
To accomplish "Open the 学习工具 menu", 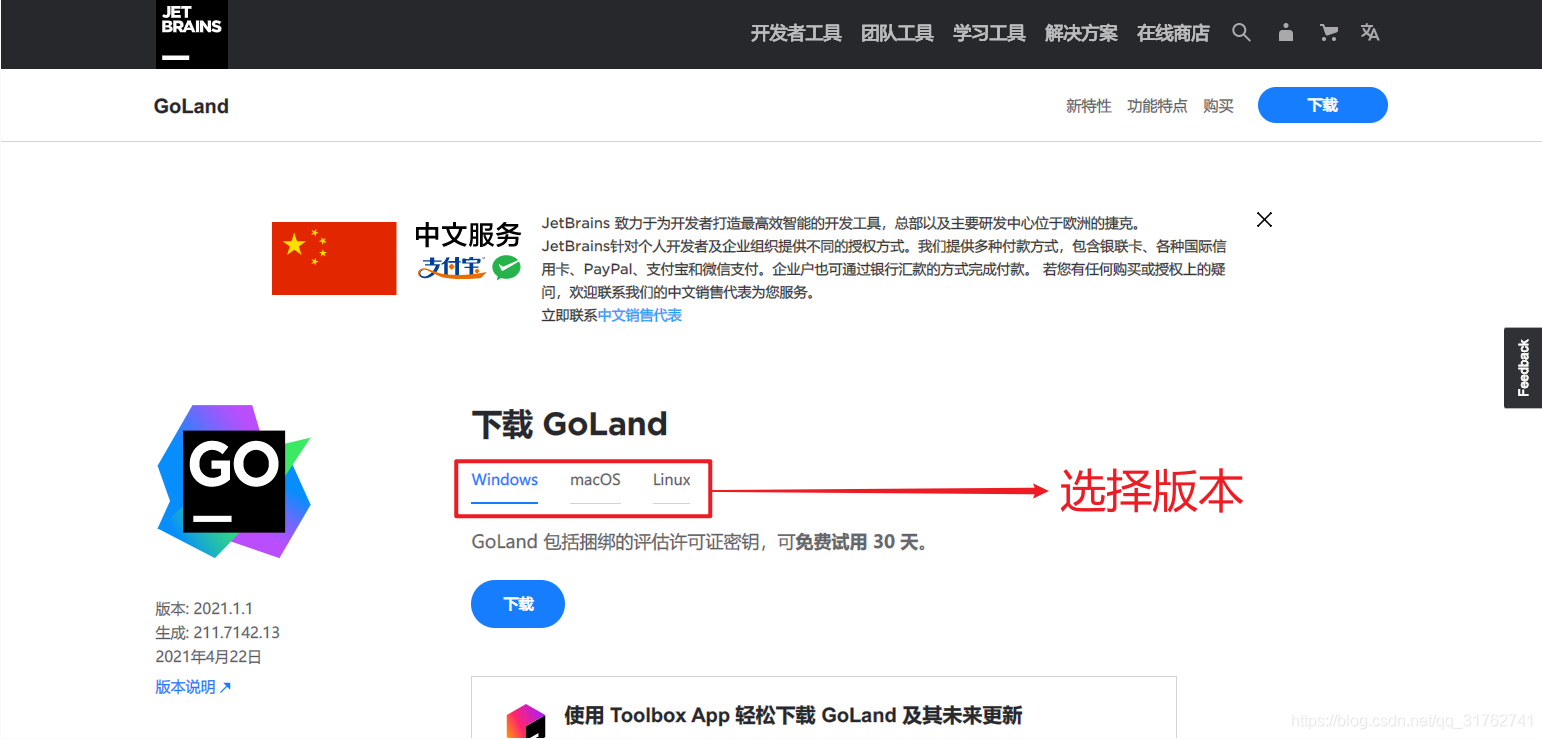I will pyautogui.click(x=989, y=34).
